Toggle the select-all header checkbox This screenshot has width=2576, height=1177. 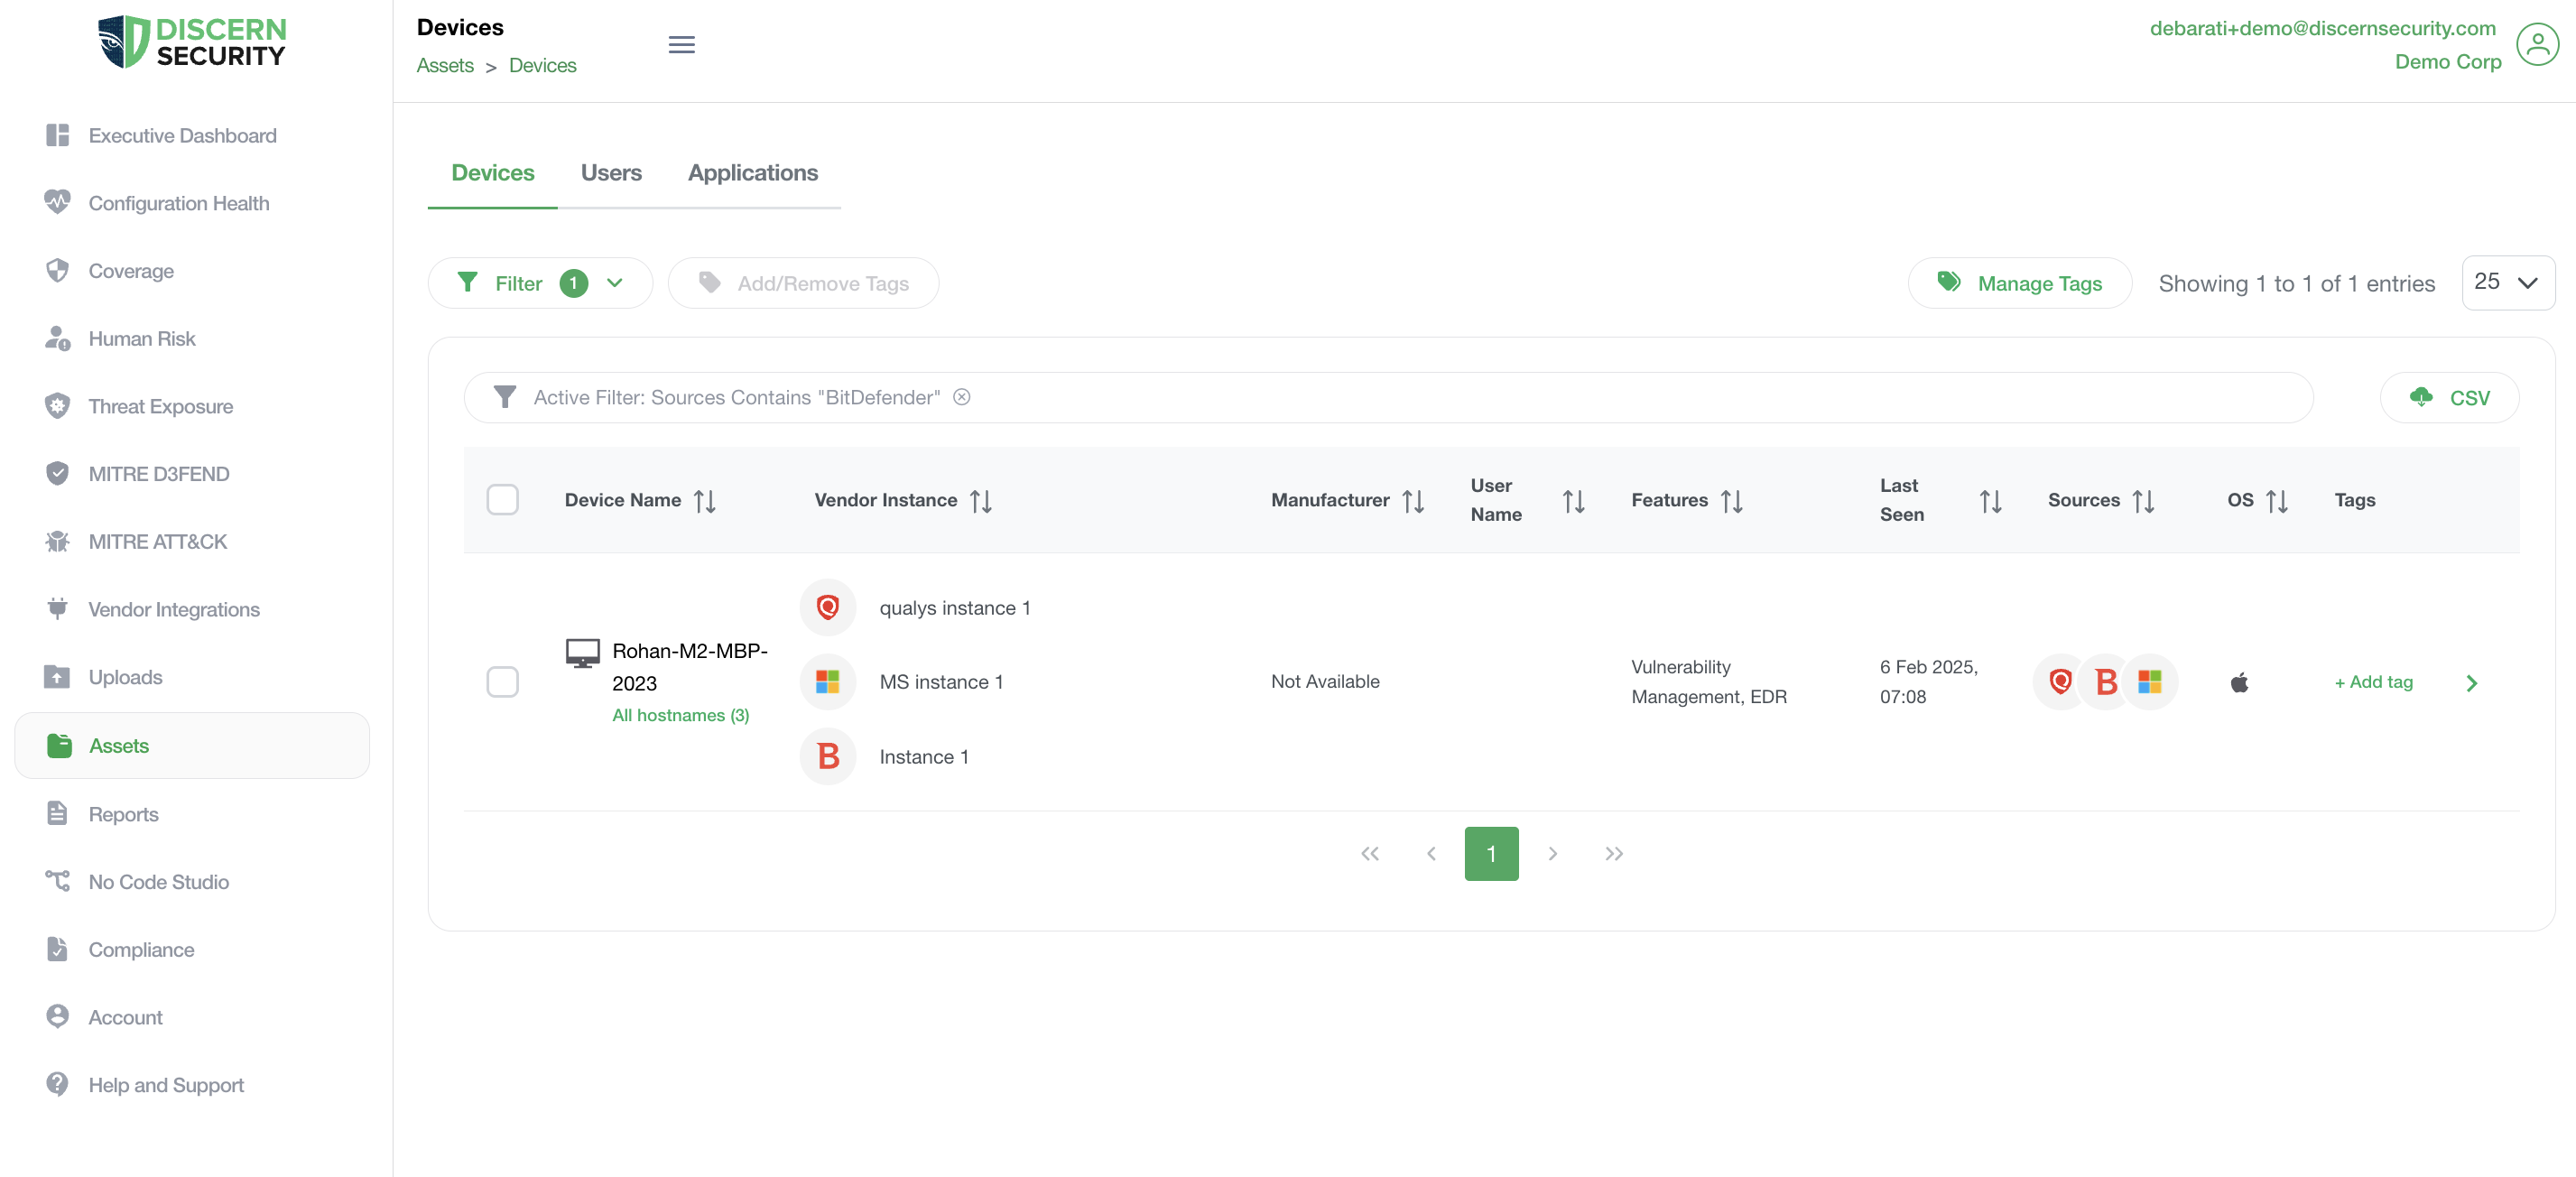(502, 500)
